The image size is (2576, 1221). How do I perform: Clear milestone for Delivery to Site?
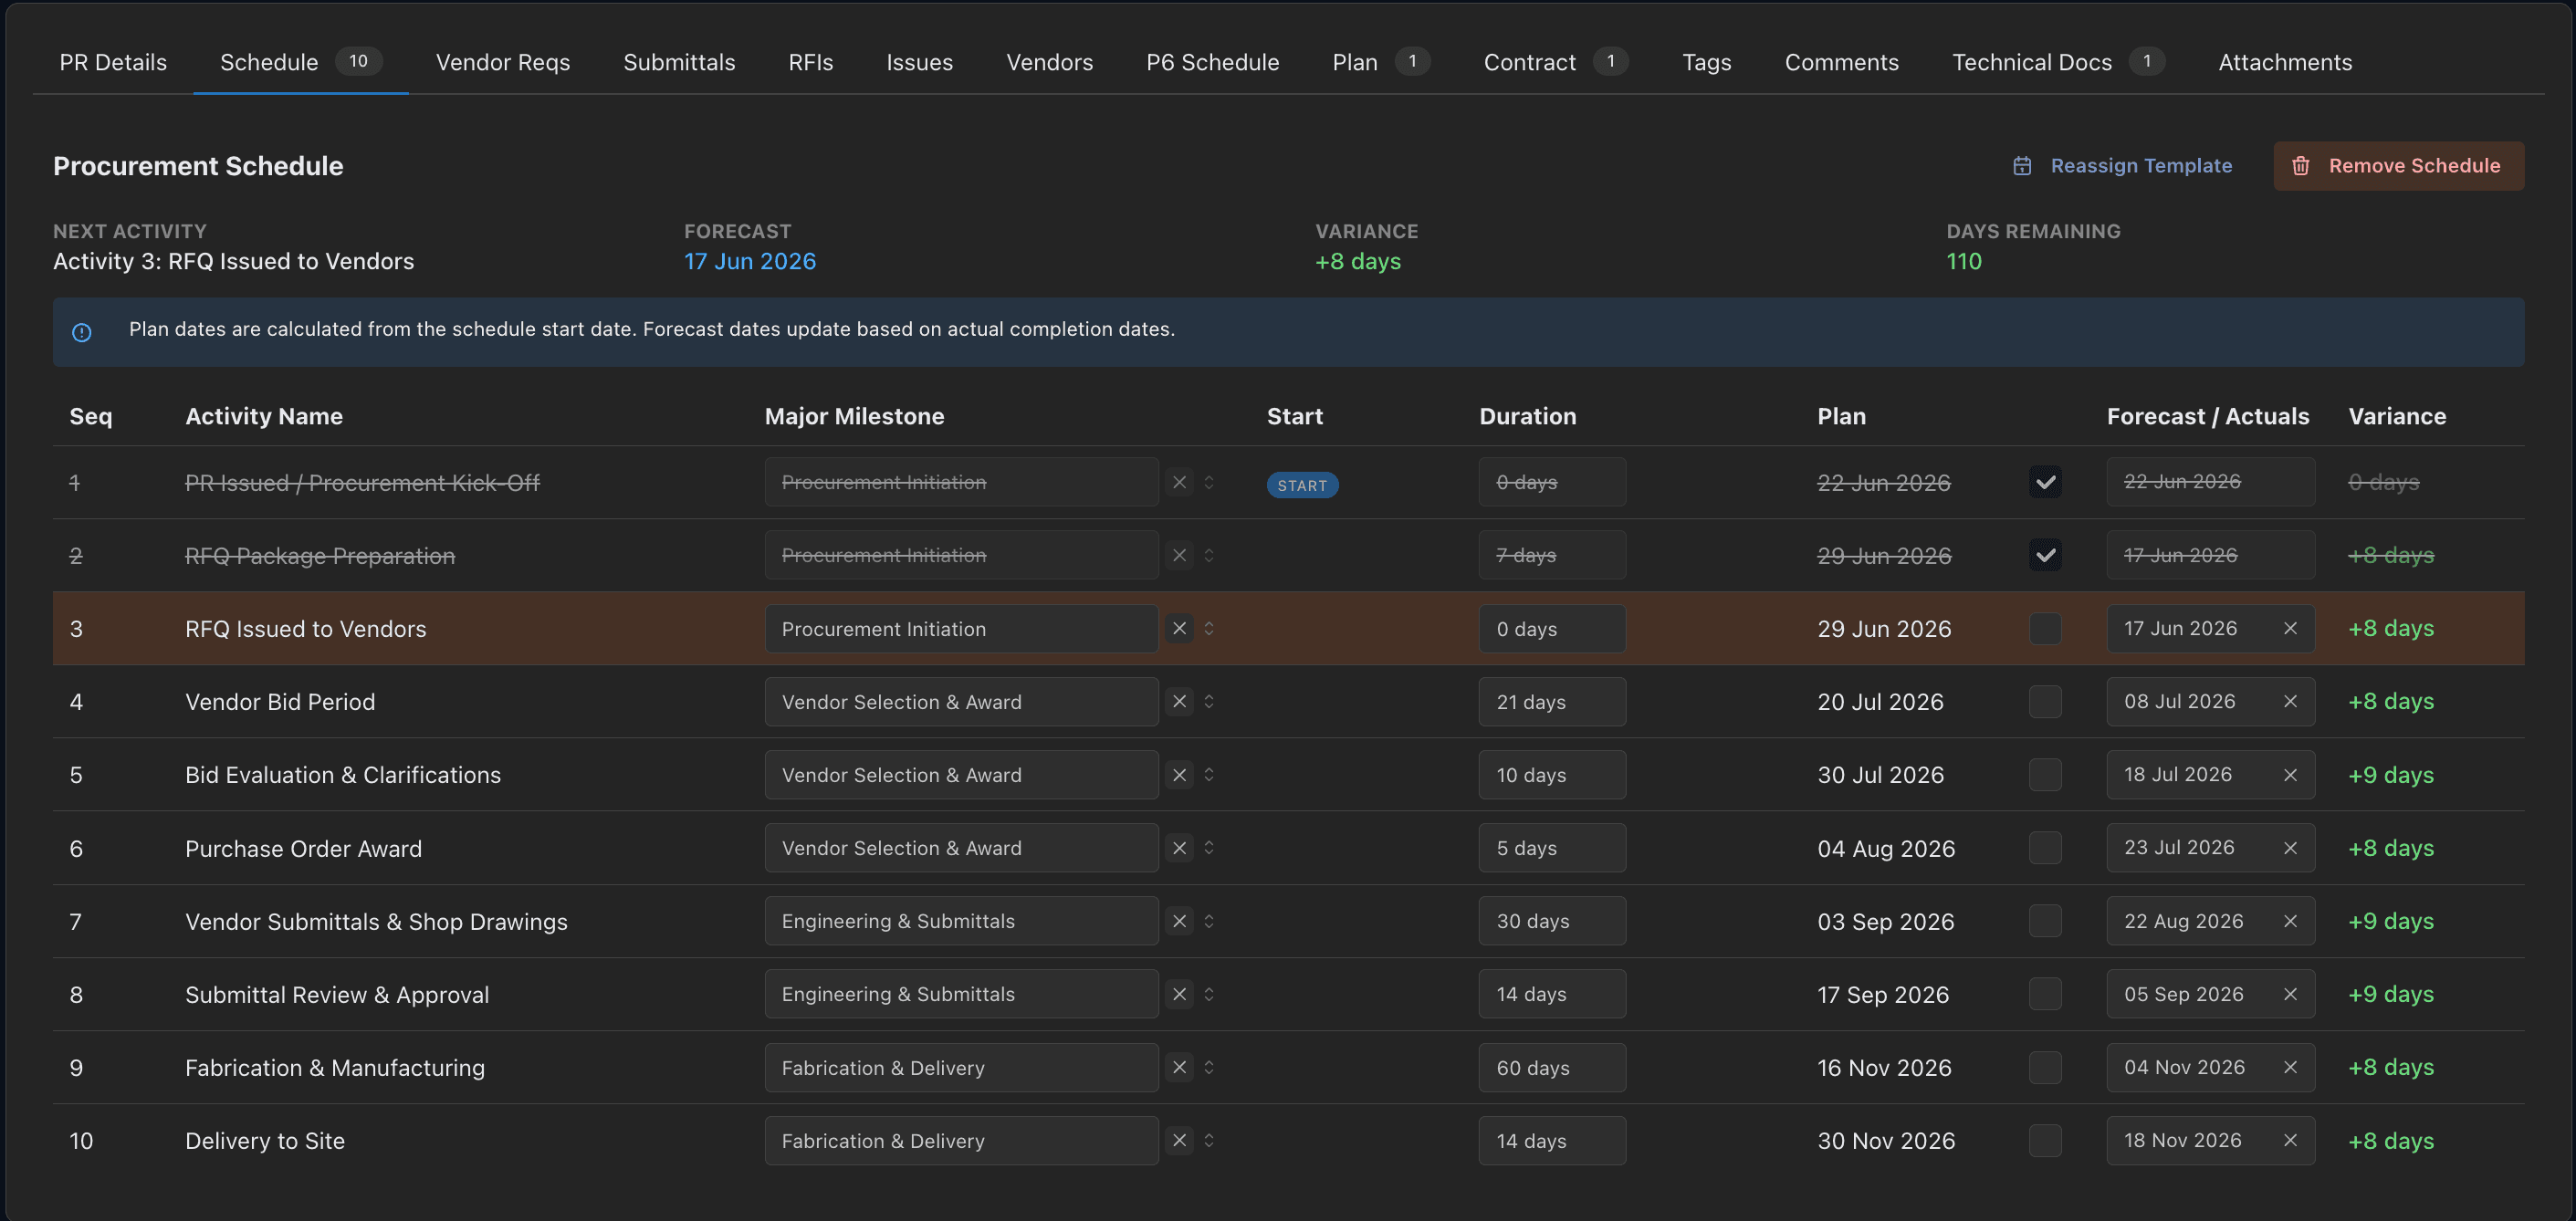coord(1179,1140)
